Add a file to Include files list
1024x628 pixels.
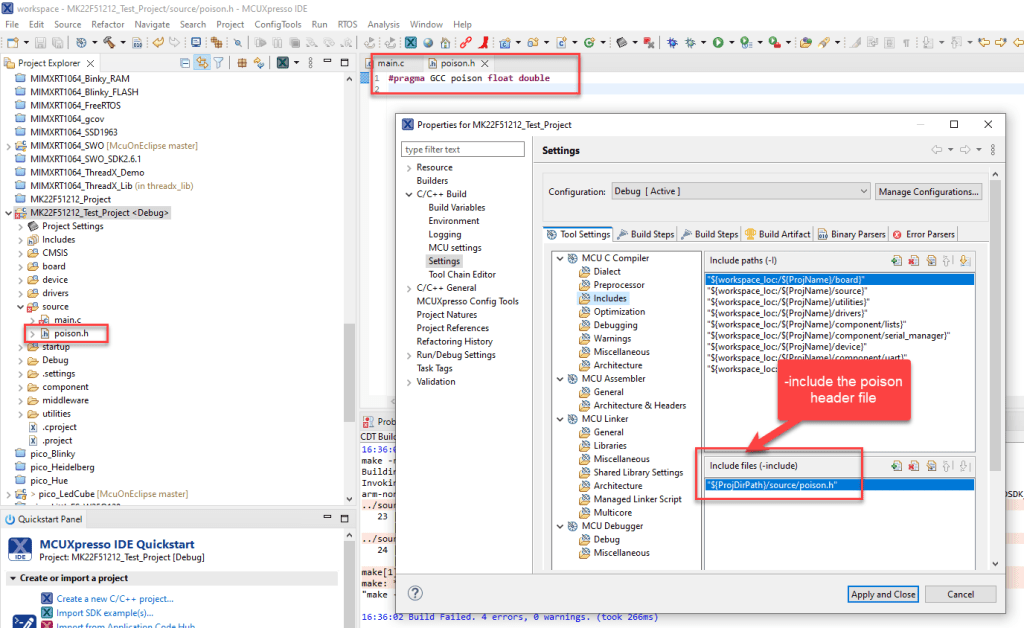(896, 466)
